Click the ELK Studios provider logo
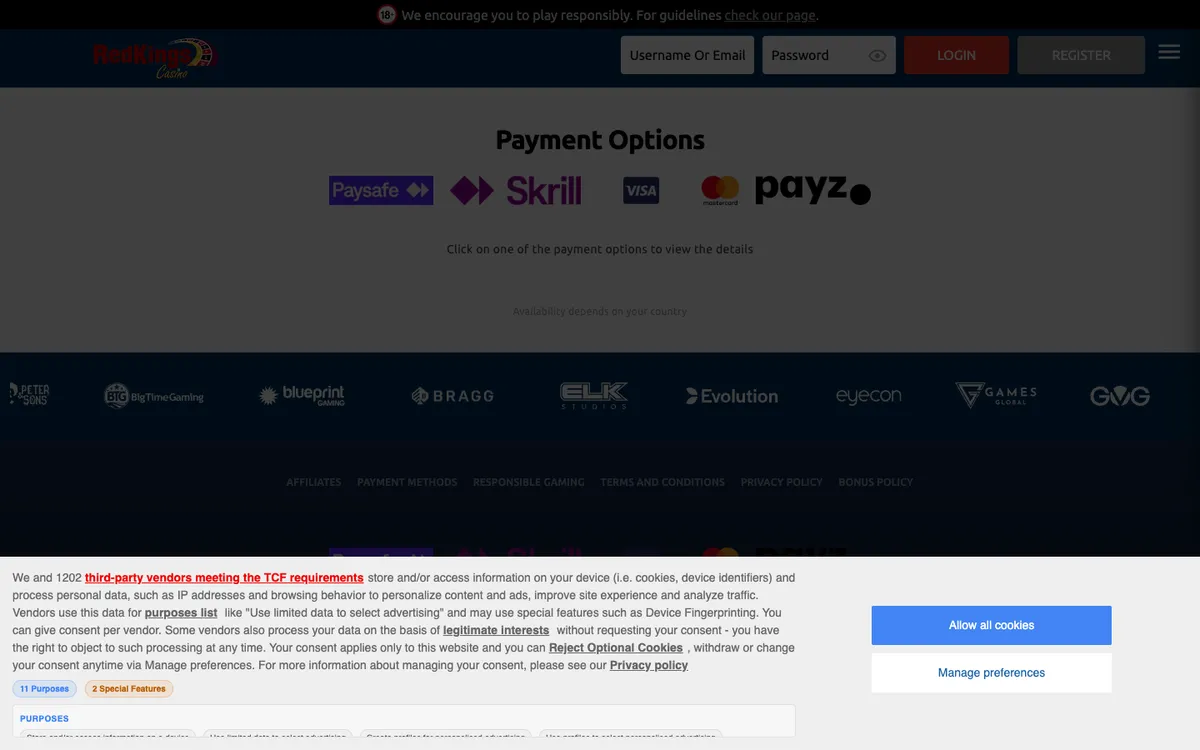 click(594, 396)
